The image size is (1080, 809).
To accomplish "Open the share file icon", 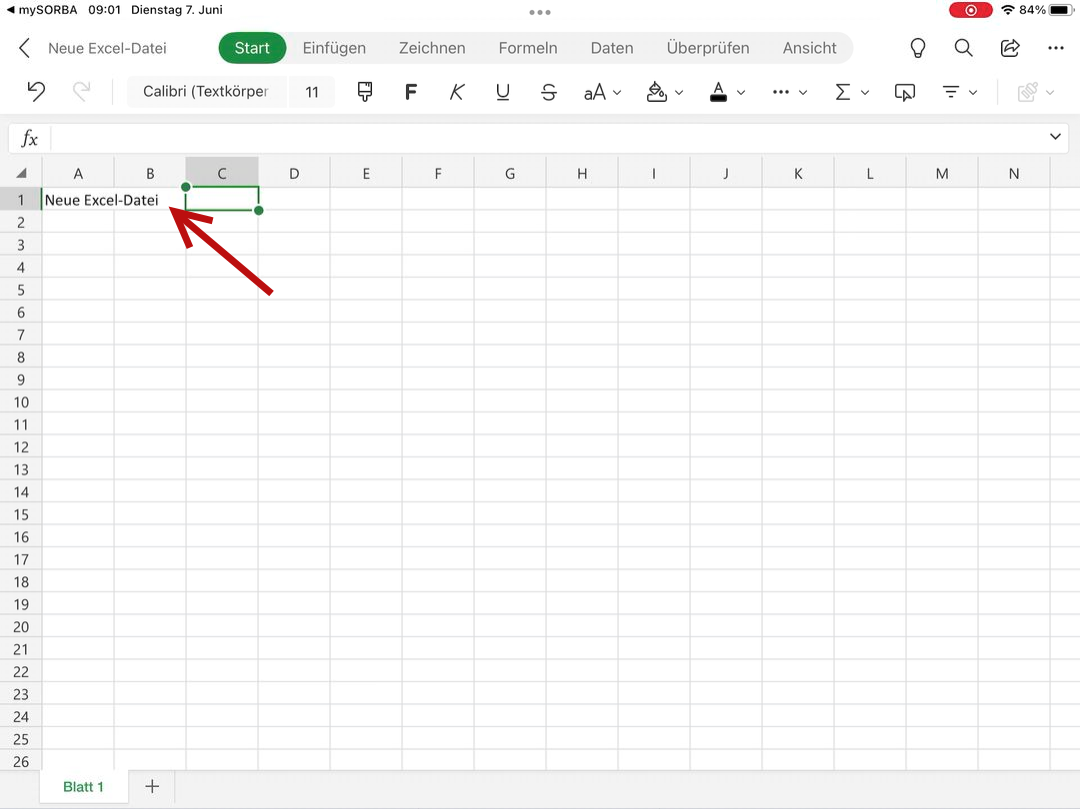I will (x=1010, y=48).
